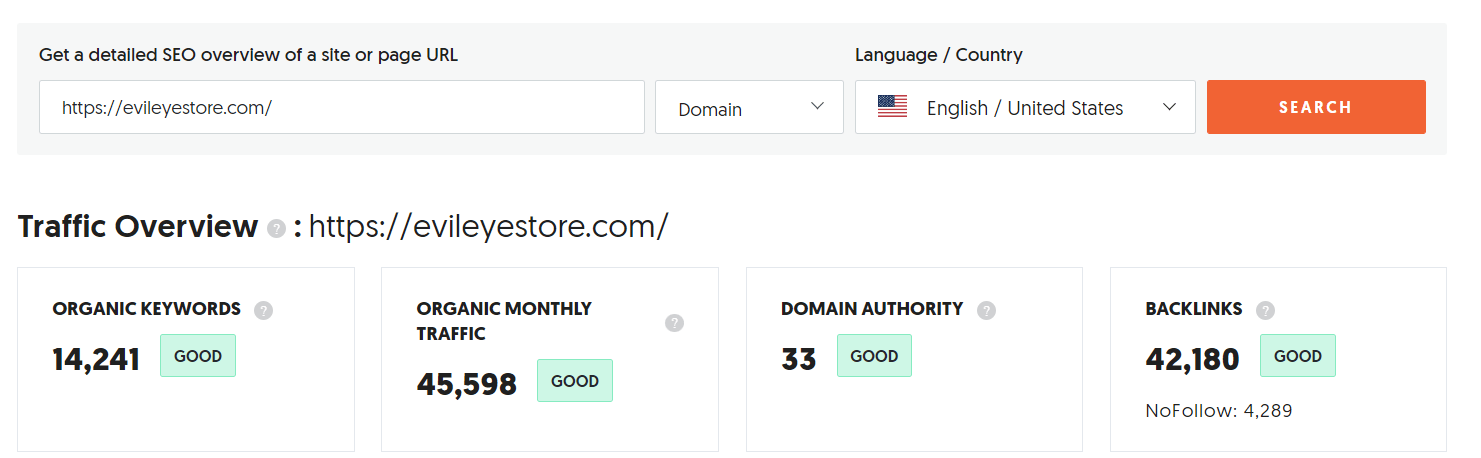This screenshot has height=458, width=1481.
Task: Click the chevron arrow in Language / Country box
Action: tap(1169, 107)
